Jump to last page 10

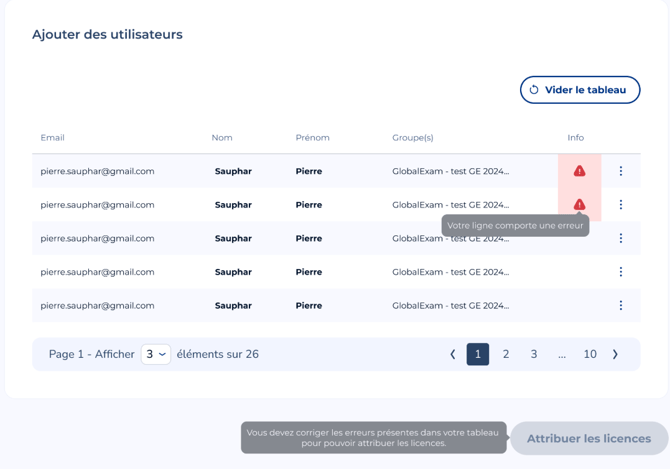coord(590,354)
